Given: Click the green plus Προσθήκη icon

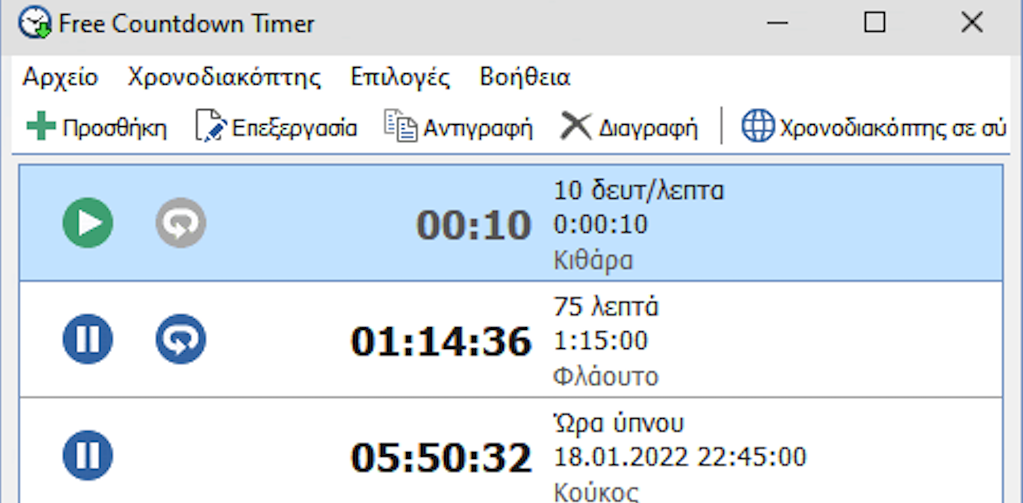Looking at the screenshot, I should (41, 128).
